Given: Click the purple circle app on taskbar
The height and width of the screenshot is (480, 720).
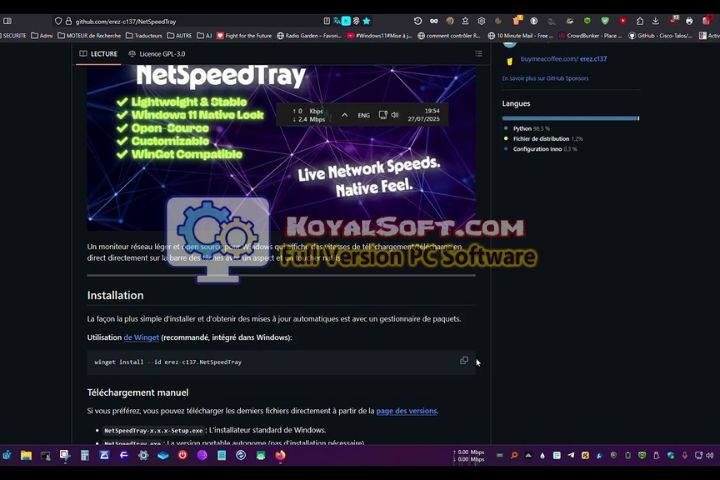Looking at the screenshot, I should [202, 455].
